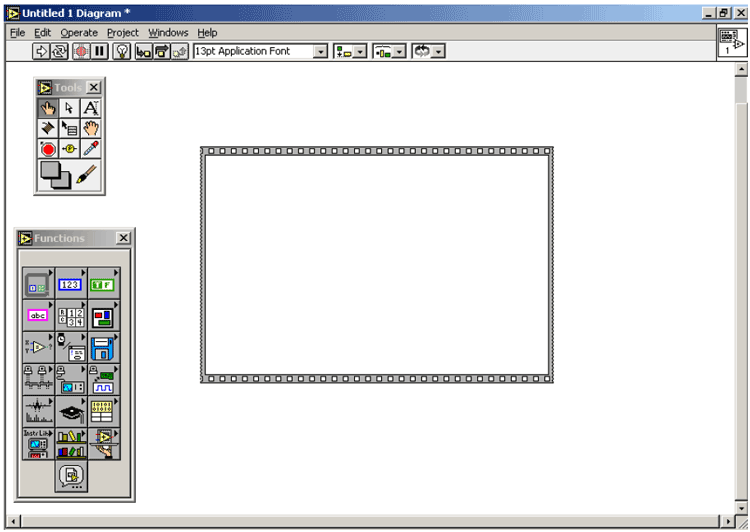Screen dimensions: 750x532
Task: Open the Edit menu
Action: click(42, 33)
